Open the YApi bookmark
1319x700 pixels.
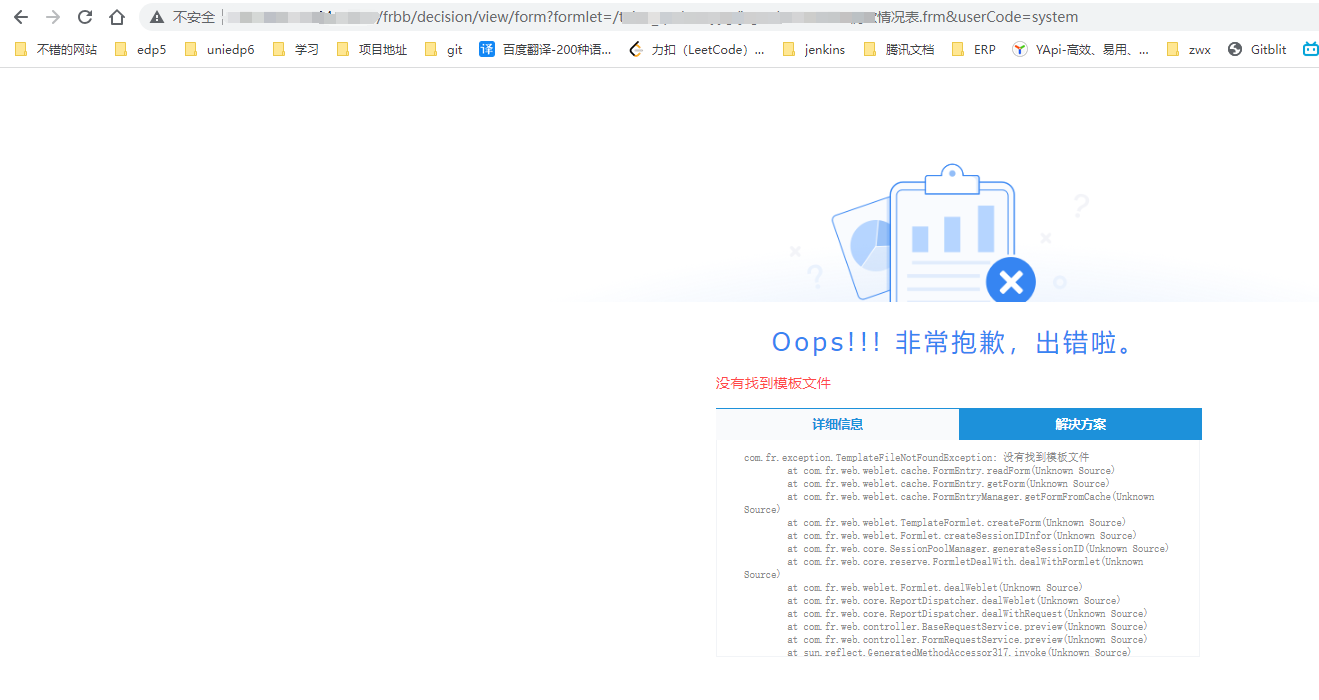(x=1080, y=49)
